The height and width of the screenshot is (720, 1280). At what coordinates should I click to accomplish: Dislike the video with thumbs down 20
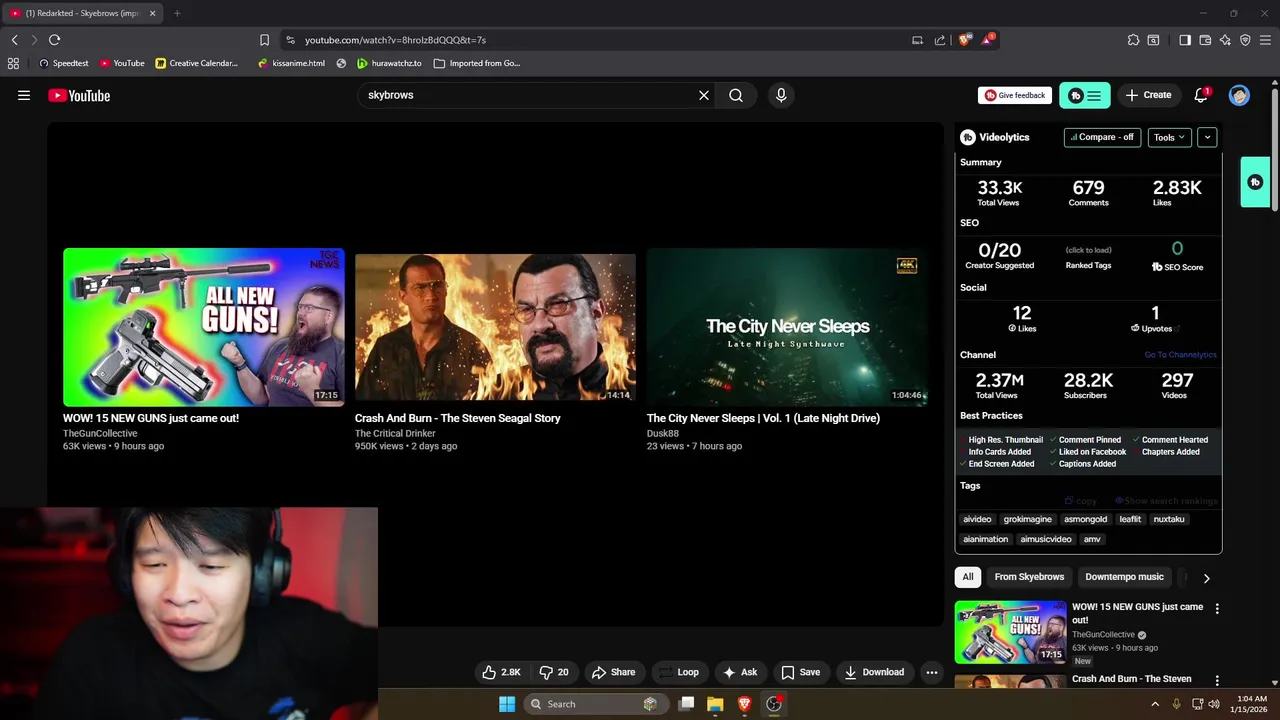pos(554,672)
